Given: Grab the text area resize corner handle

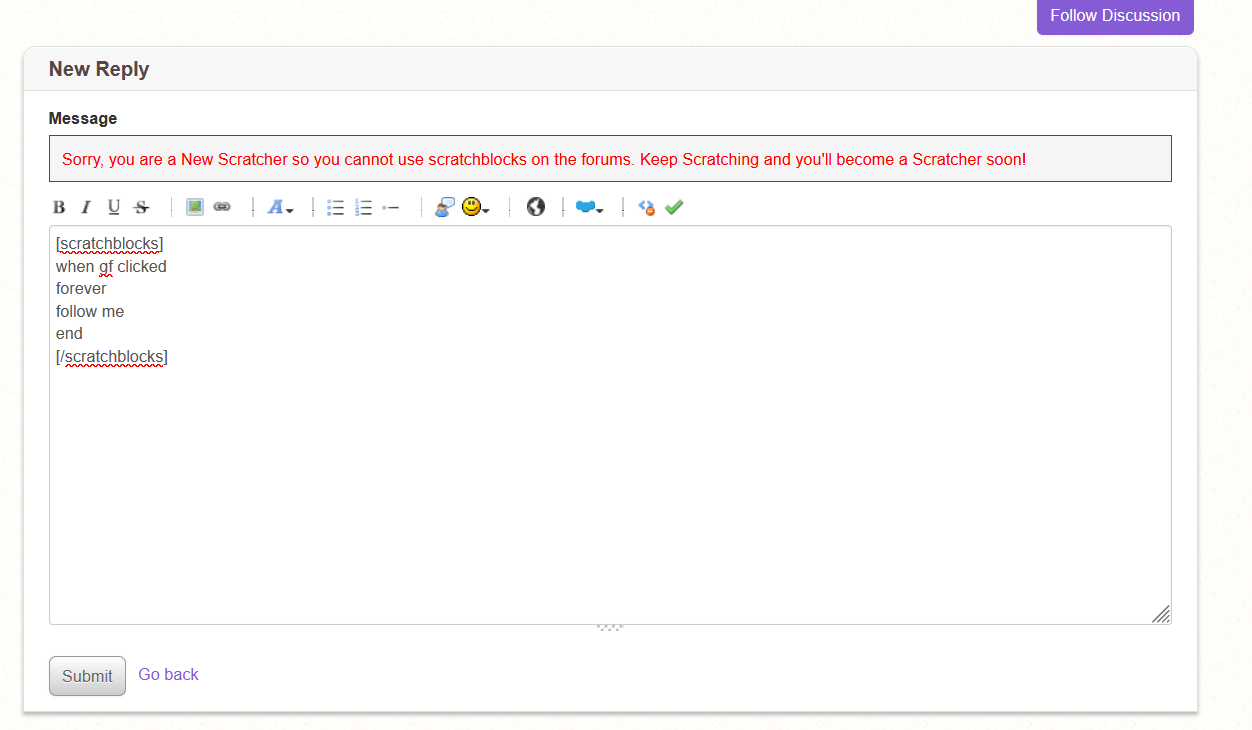Looking at the screenshot, I should pyautogui.click(x=1161, y=614).
